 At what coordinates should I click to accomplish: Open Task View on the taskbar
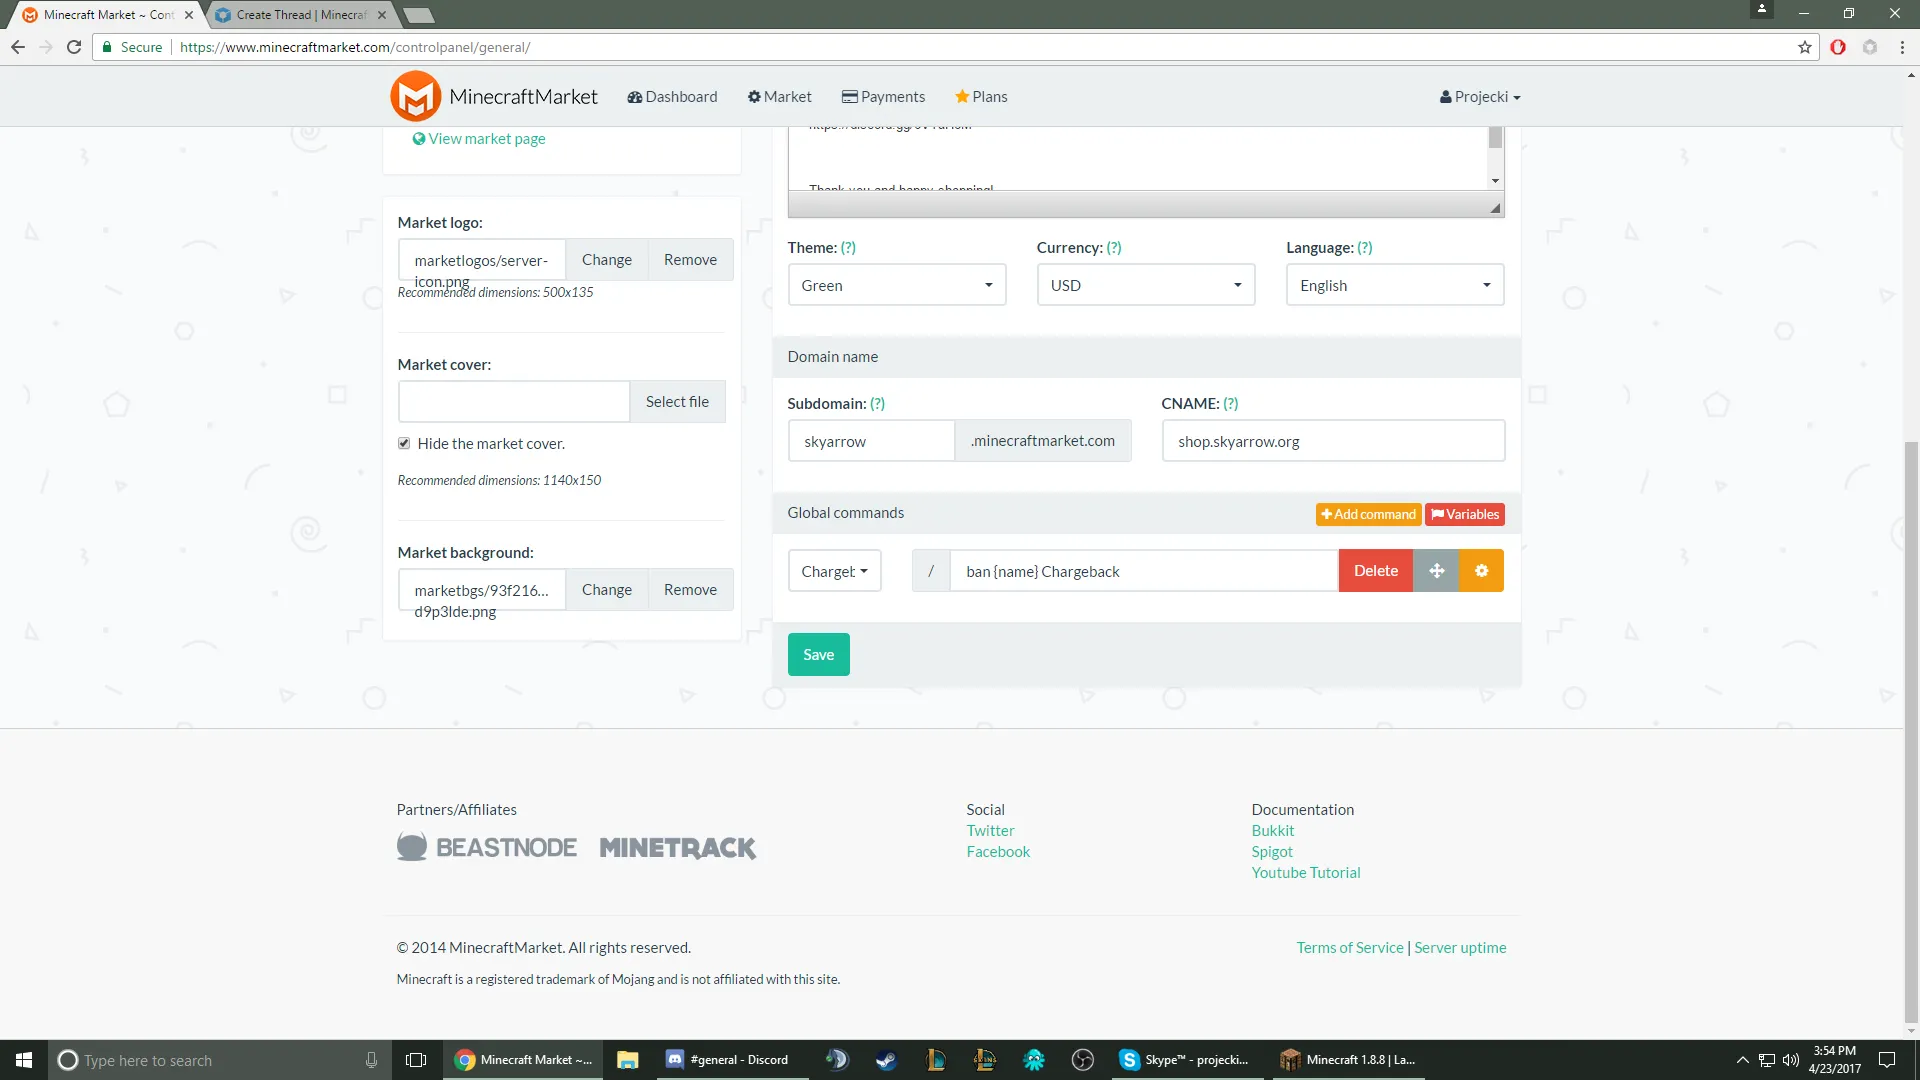coord(416,1060)
